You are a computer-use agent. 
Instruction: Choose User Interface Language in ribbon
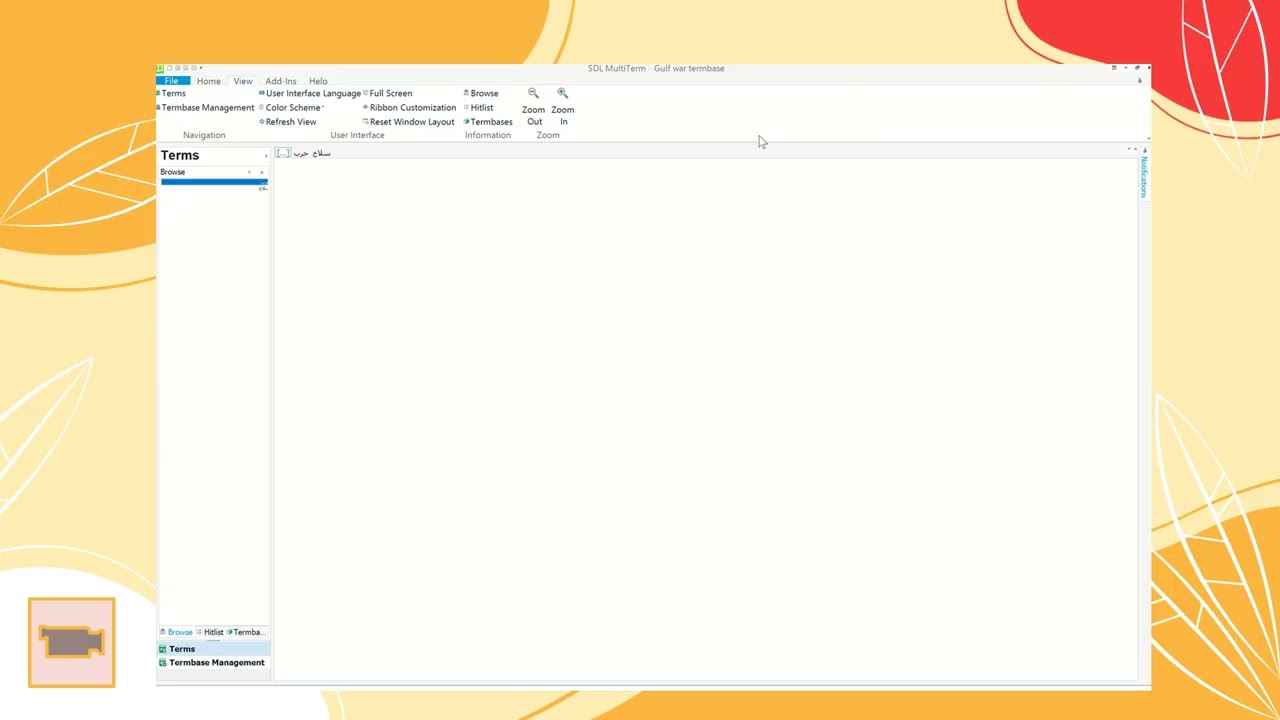[310, 93]
